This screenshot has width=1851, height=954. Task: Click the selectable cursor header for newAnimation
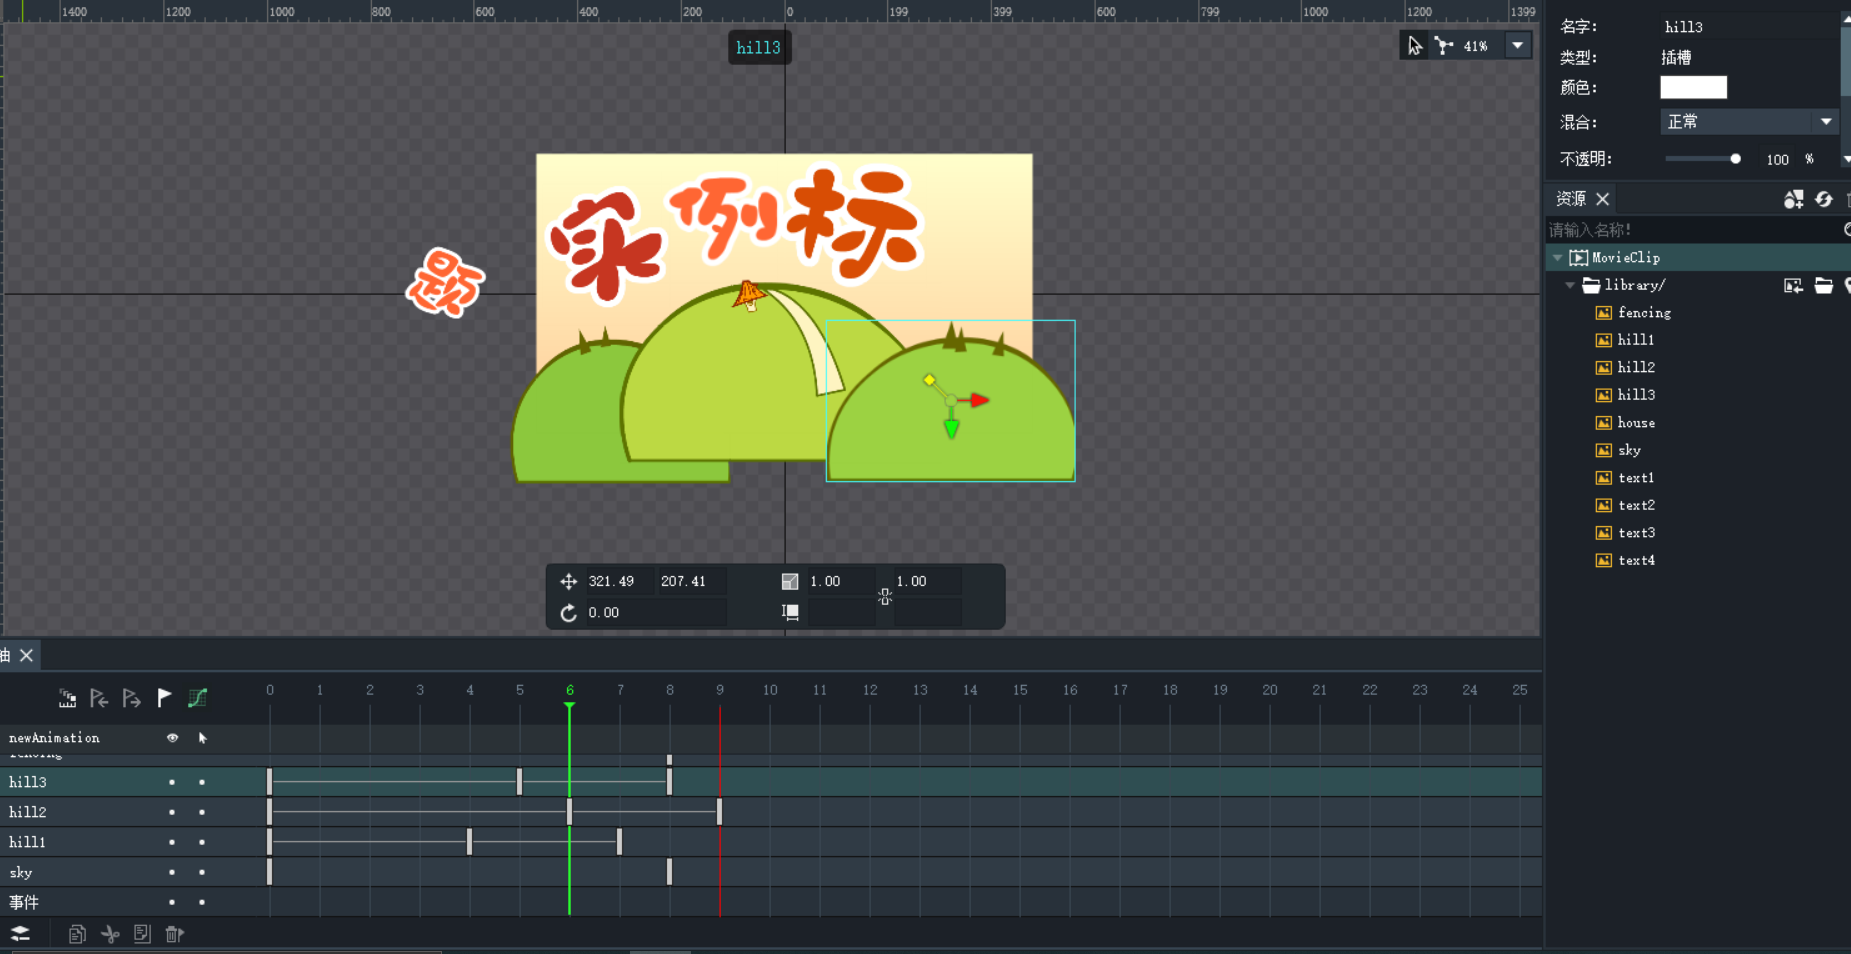(203, 738)
